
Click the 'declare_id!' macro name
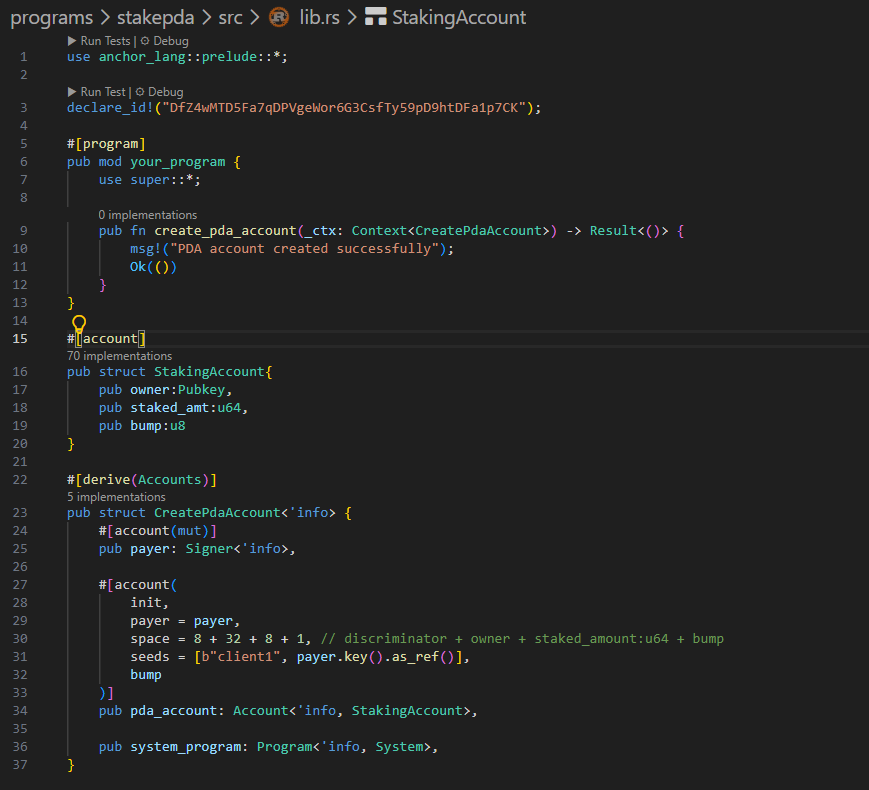tap(110, 108)
